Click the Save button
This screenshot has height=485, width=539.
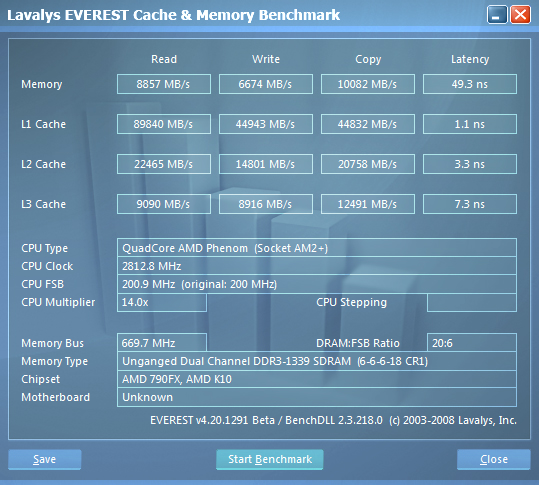(45, 459)
